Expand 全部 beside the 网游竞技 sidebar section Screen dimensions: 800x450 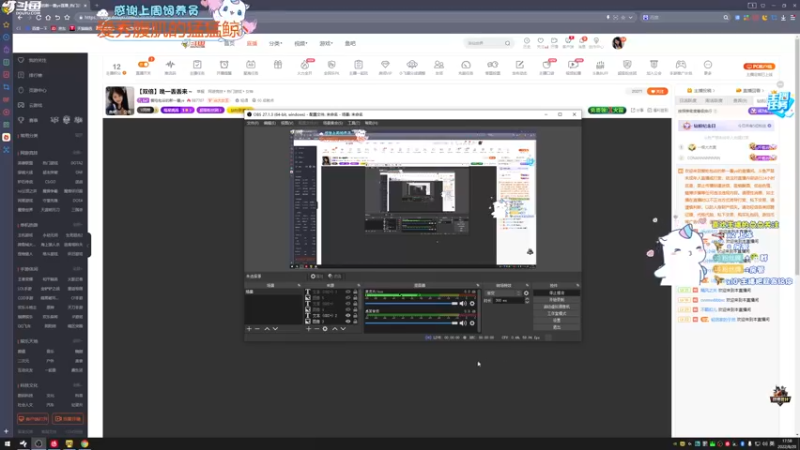click(x=77, y=153)
